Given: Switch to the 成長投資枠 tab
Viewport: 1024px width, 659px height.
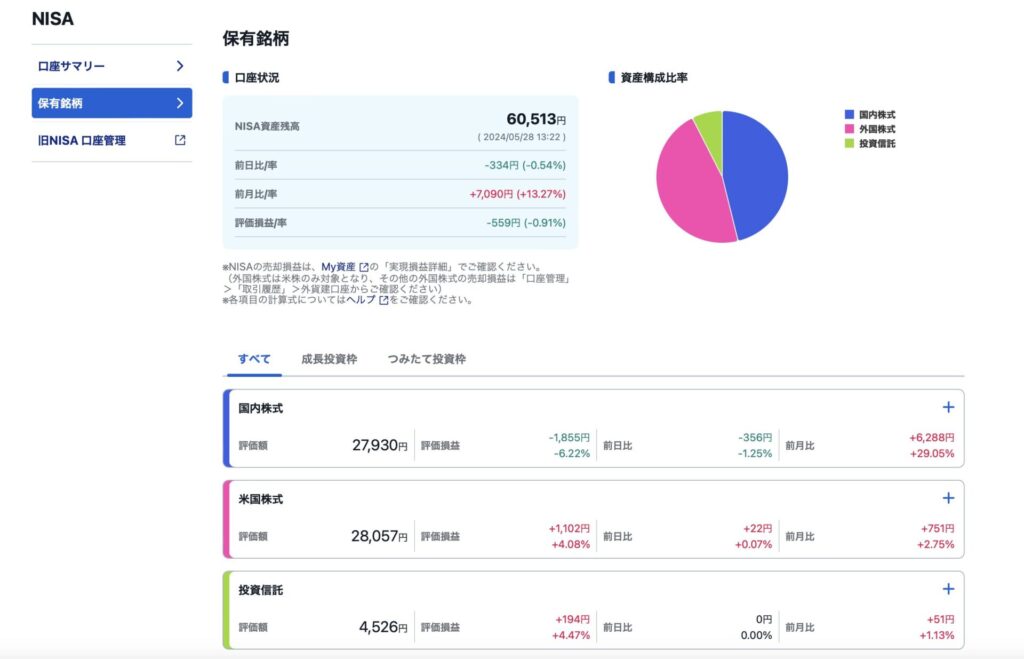Looking at the screenshot, I should [x=329, y=359].
